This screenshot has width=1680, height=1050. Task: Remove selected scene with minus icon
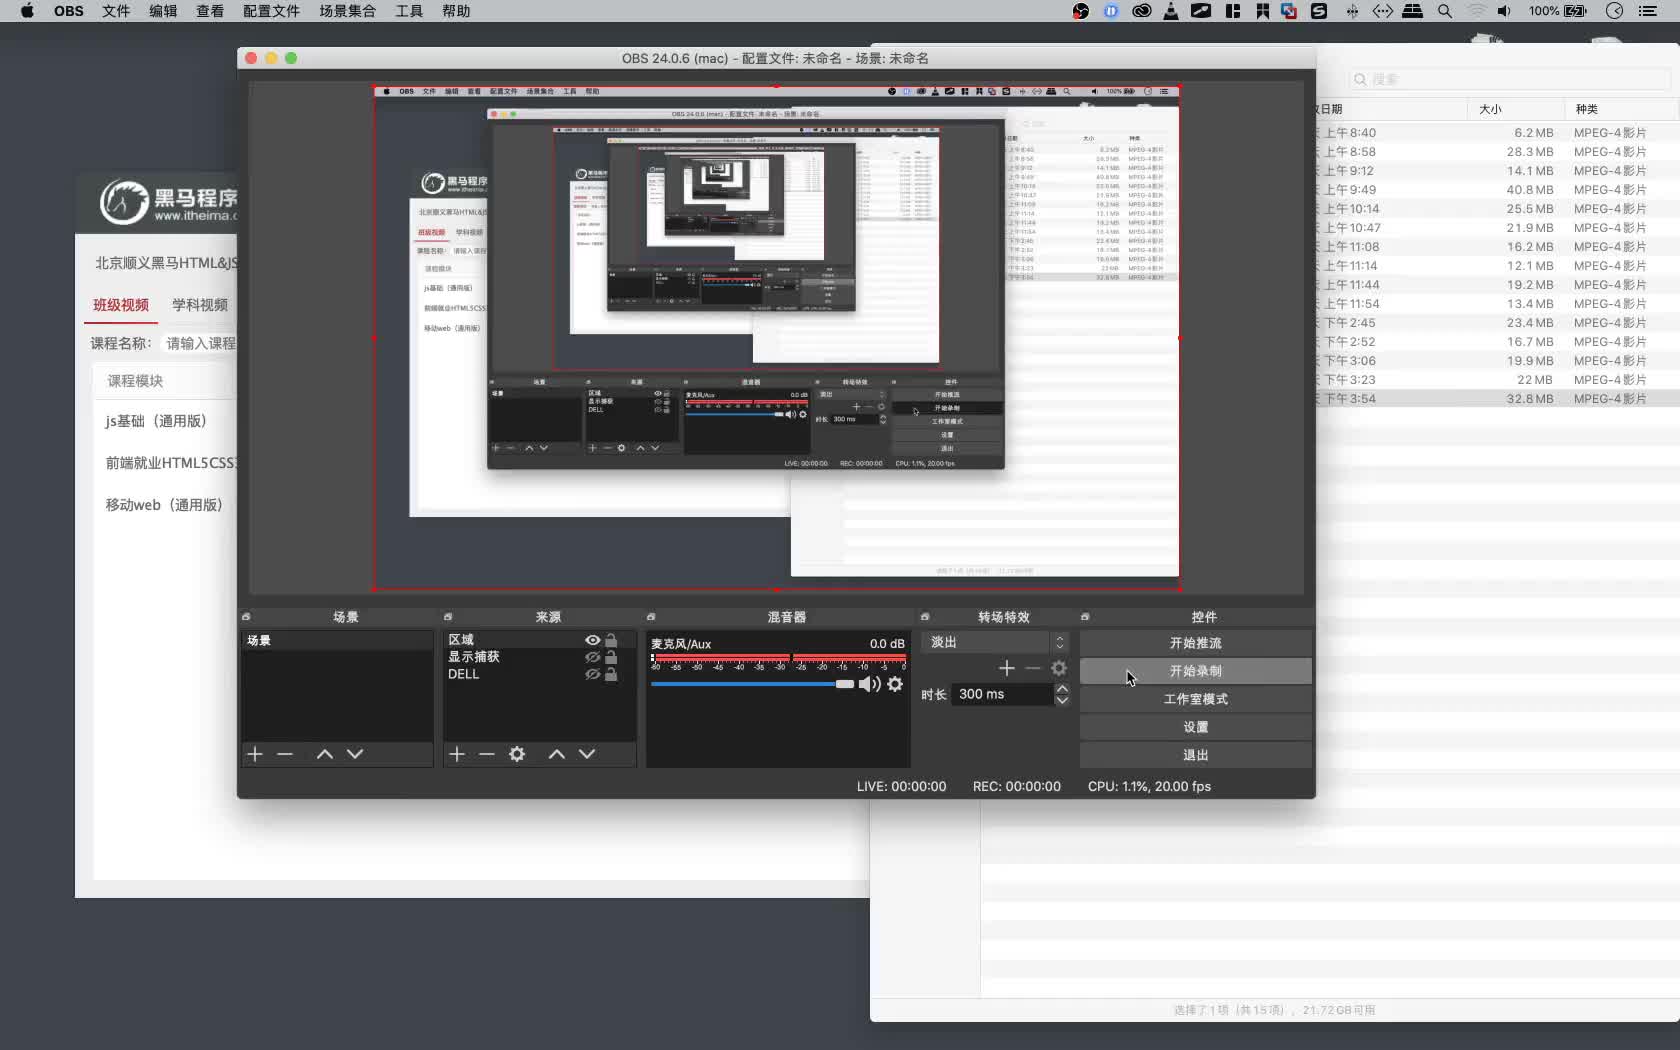tap(285, 754)
